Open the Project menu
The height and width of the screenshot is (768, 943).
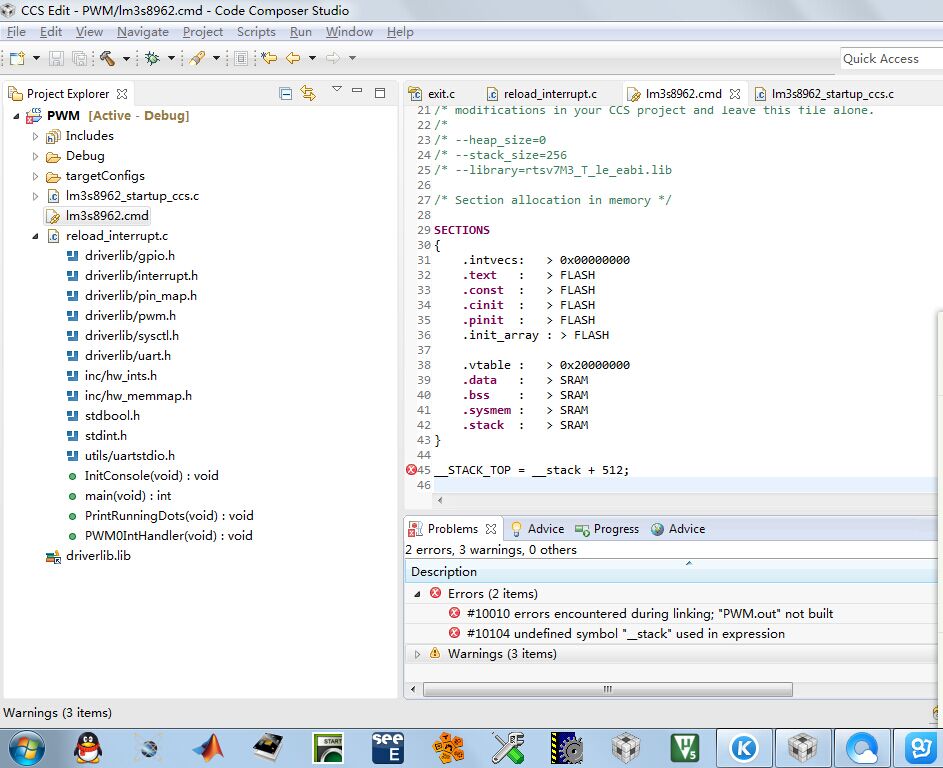(202, 32)
